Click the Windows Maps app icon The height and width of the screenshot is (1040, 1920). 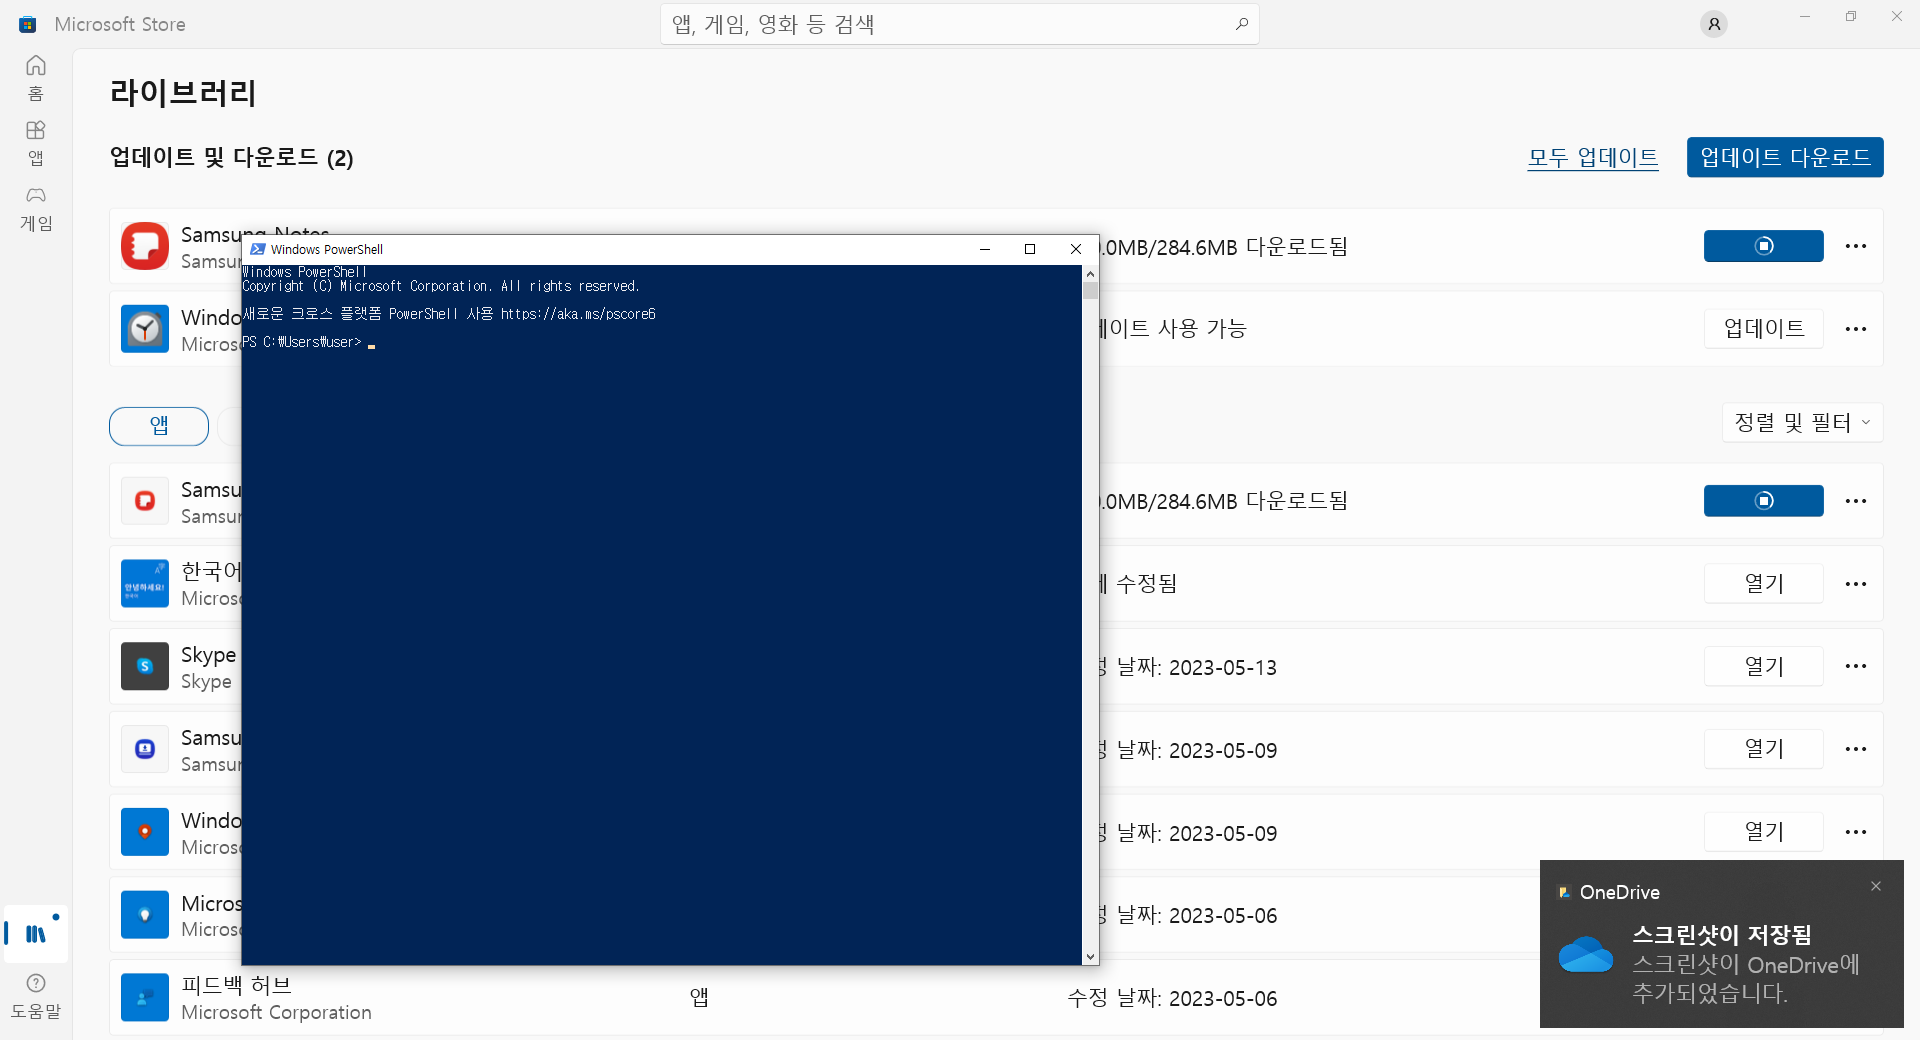point(145,832)
